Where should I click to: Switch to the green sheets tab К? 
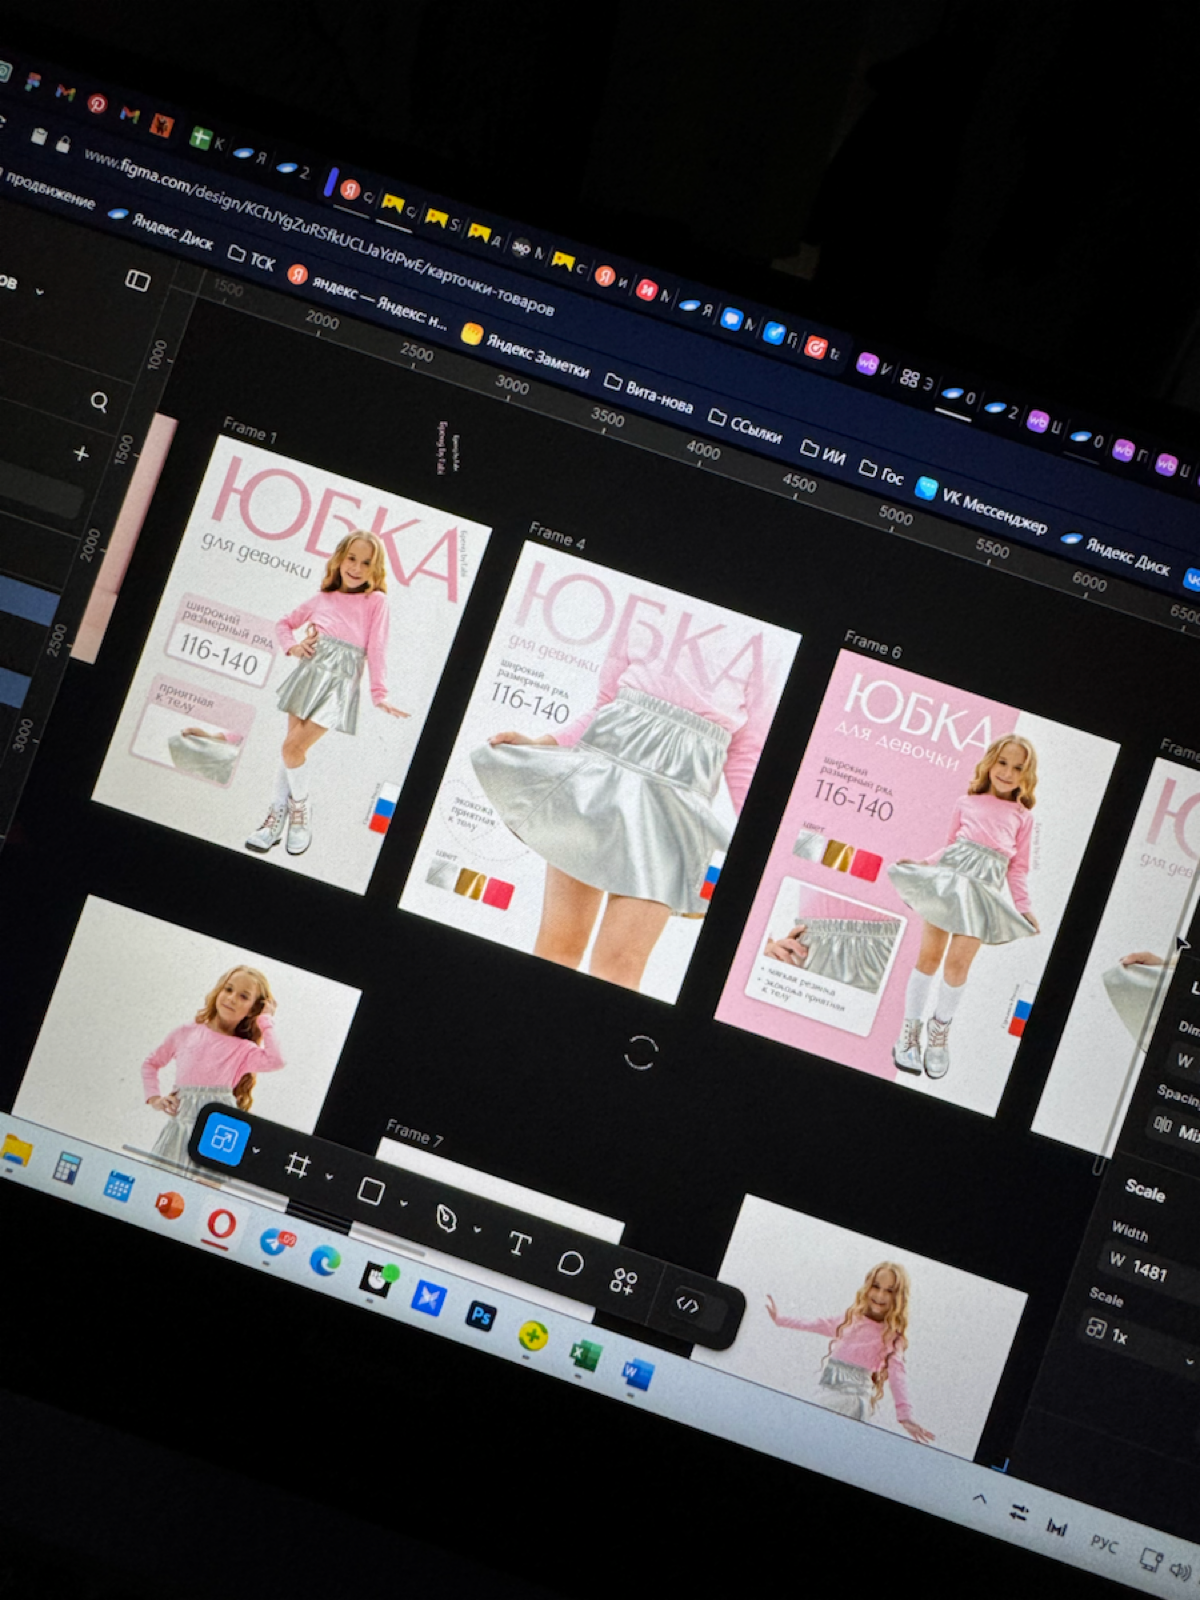tap(206, 139)
